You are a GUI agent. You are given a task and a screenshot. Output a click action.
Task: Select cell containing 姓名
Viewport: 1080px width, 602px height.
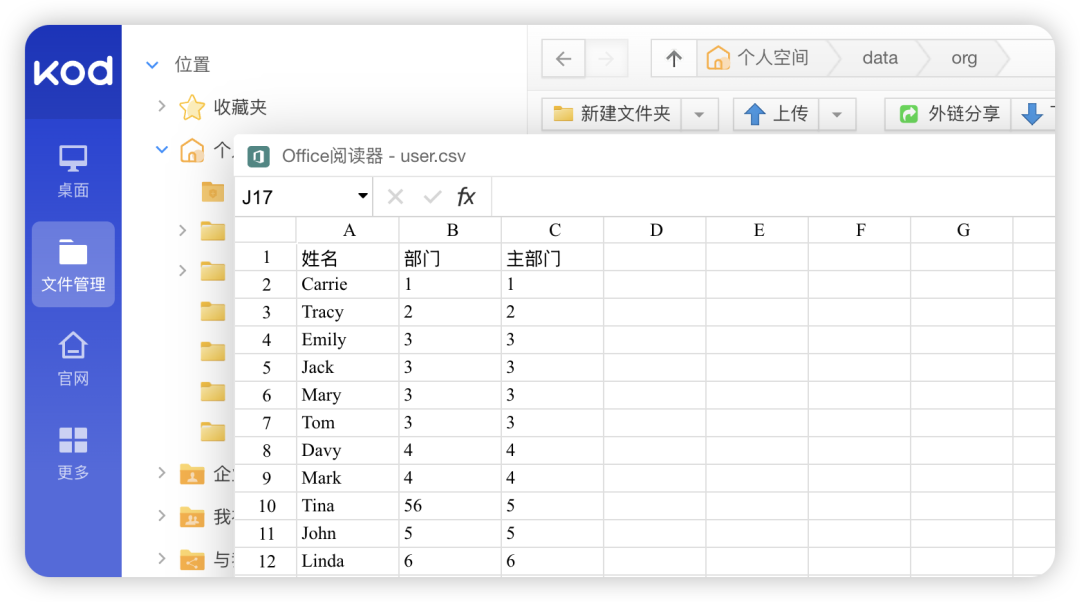348,258
